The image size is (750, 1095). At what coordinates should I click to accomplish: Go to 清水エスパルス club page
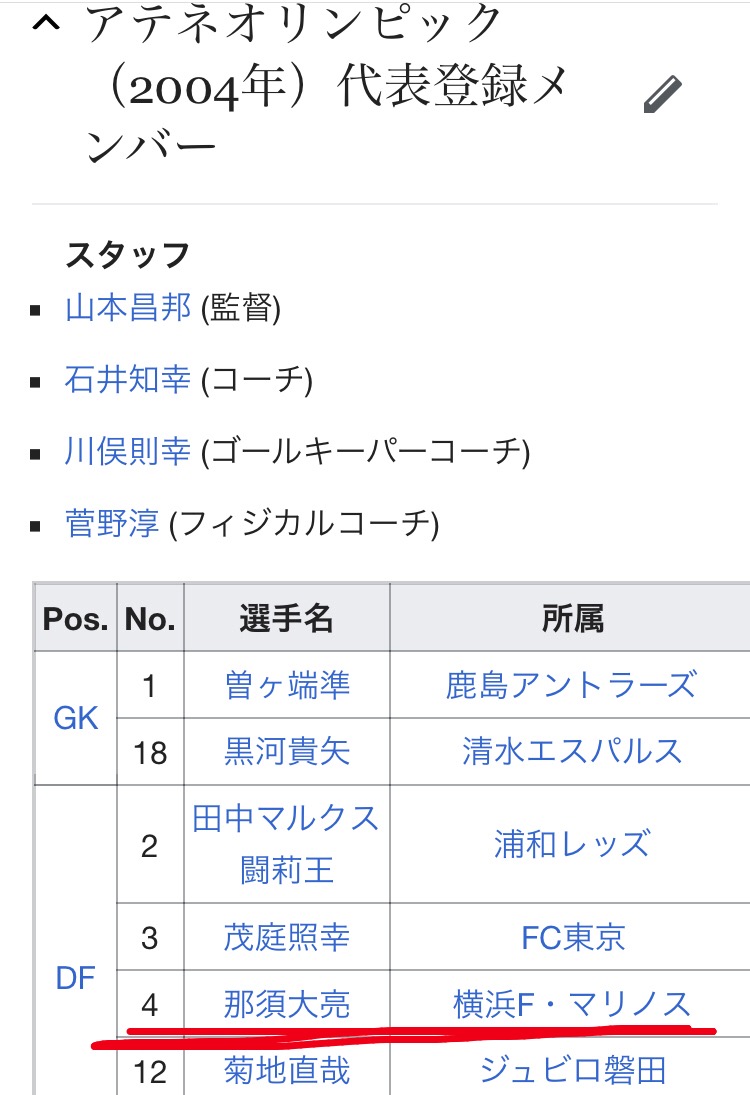click(x=571, y=751)
